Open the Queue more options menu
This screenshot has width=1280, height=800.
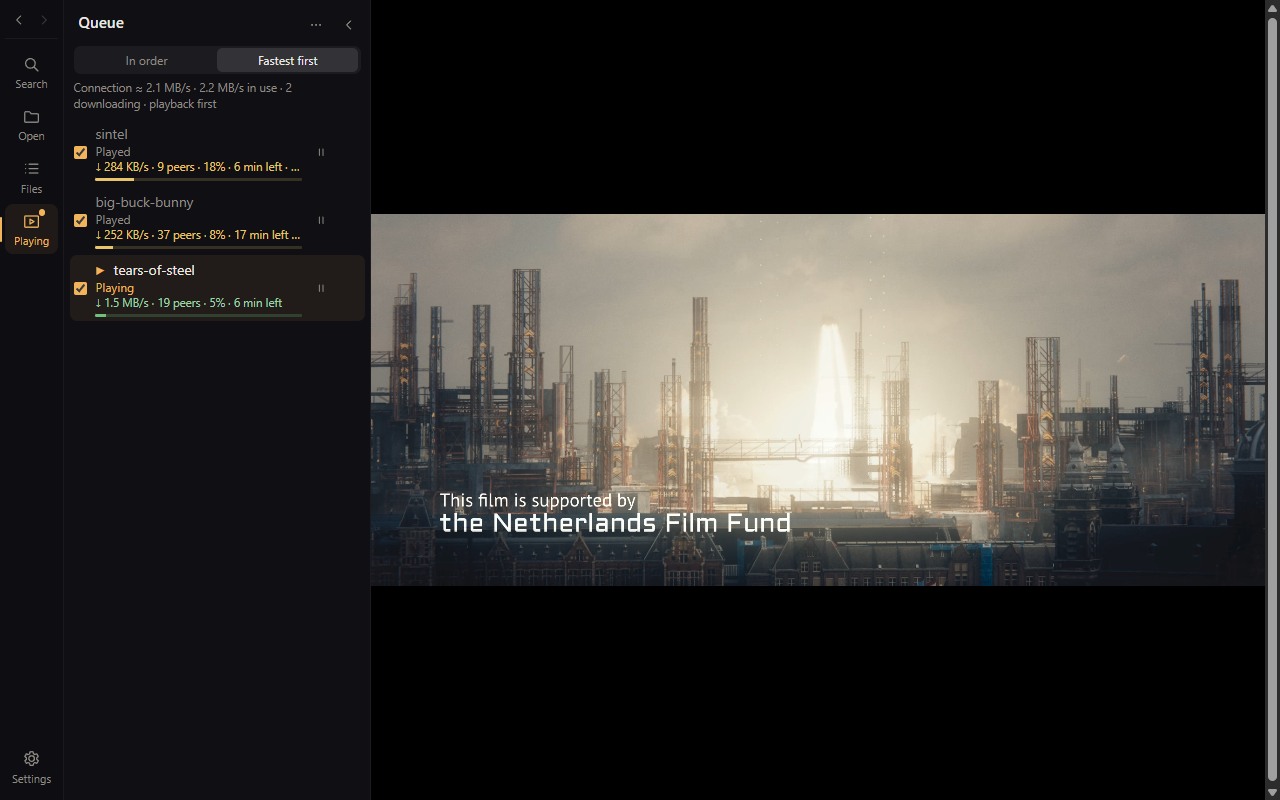pyautogui.click(x=316, y=24)
